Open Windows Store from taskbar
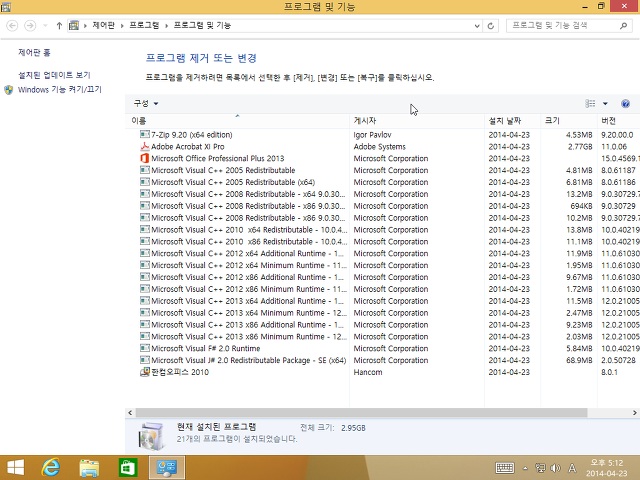640x480 pixels. coord(128,467)
